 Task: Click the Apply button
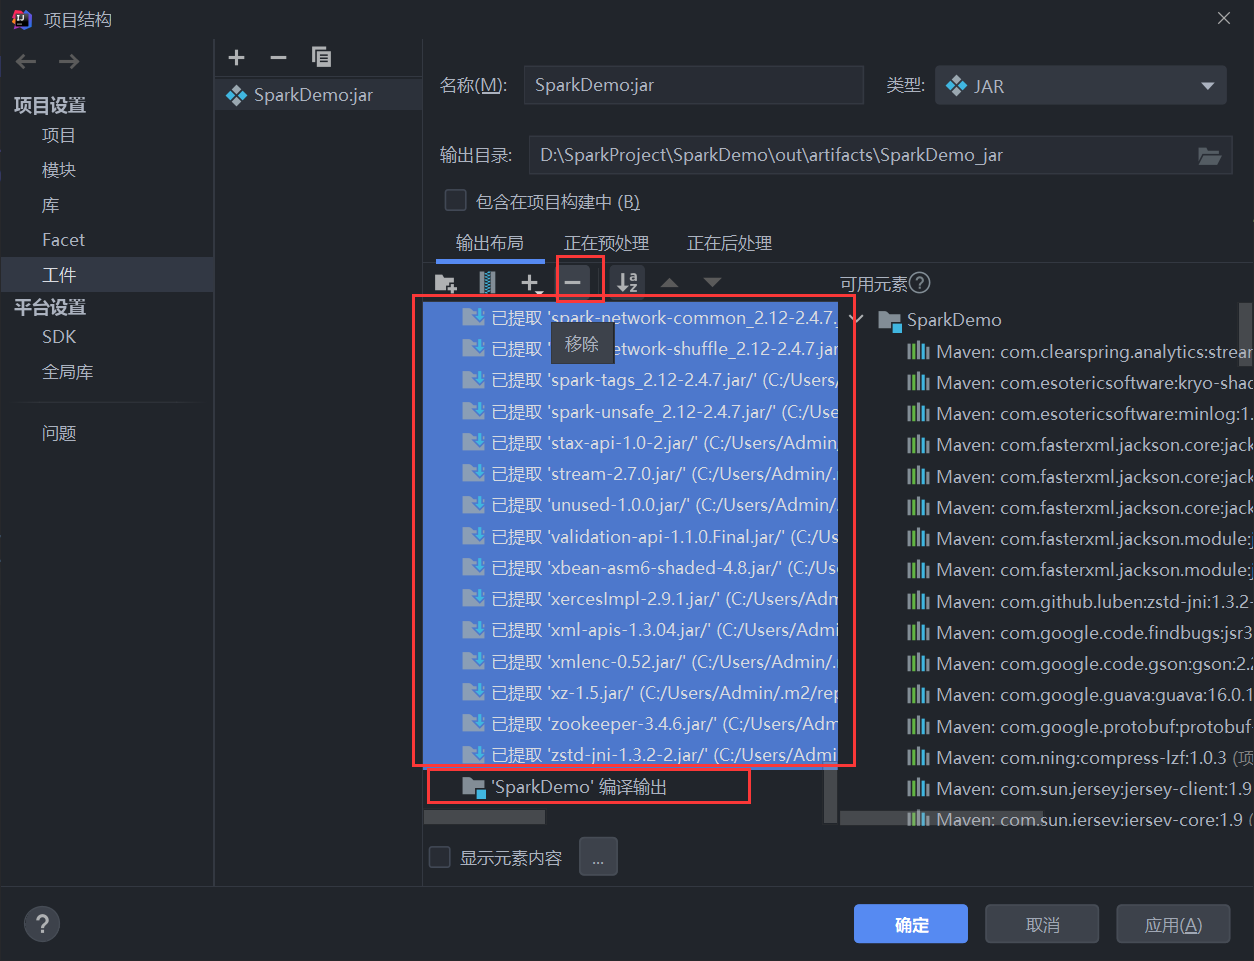tap(1173, 924)
